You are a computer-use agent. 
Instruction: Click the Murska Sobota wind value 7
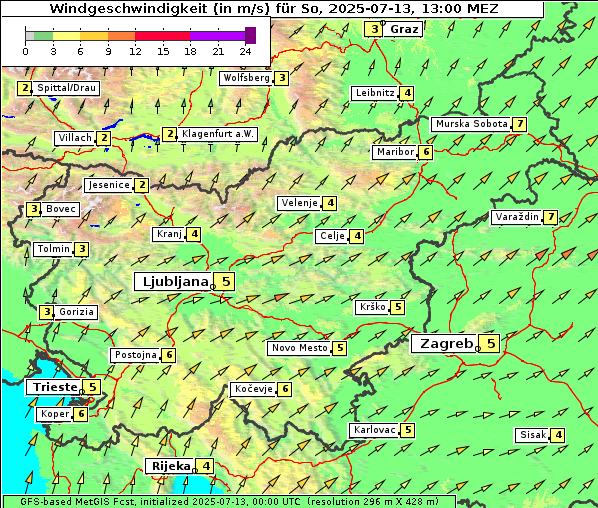(519, 124)
